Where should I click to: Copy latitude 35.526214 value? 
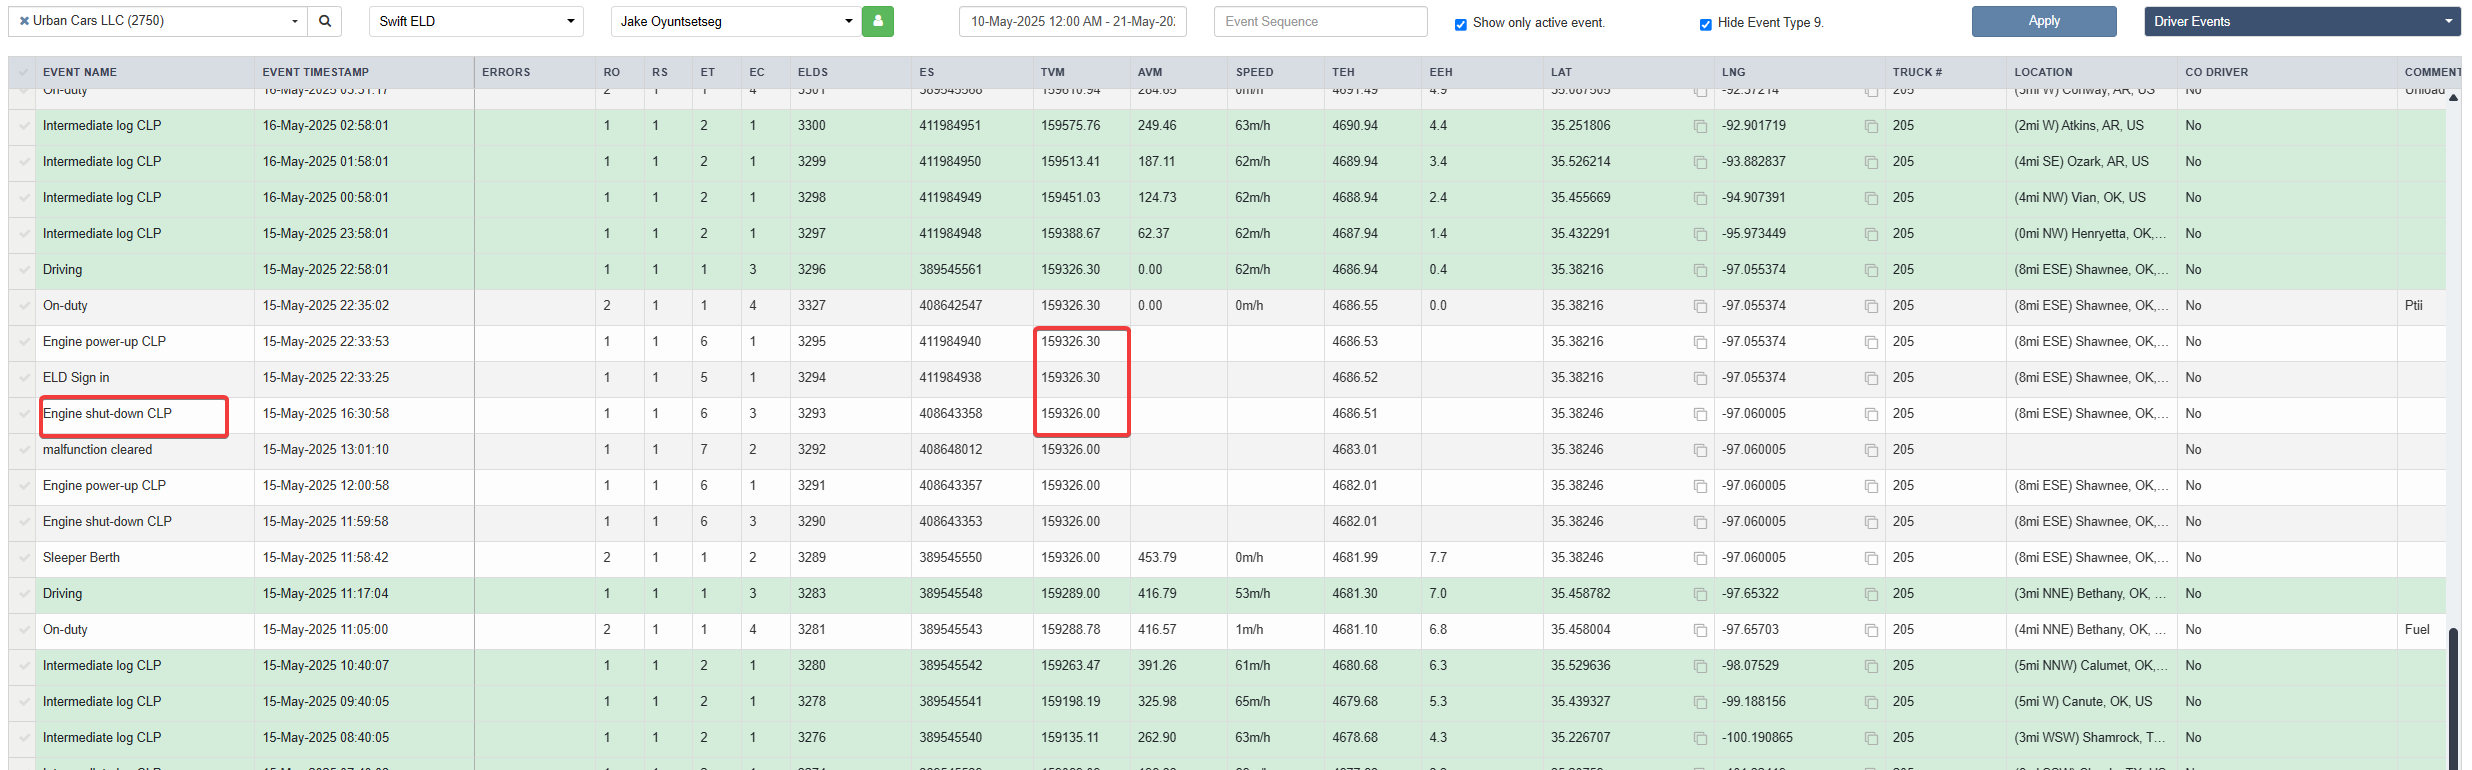tap(1700, 162)
